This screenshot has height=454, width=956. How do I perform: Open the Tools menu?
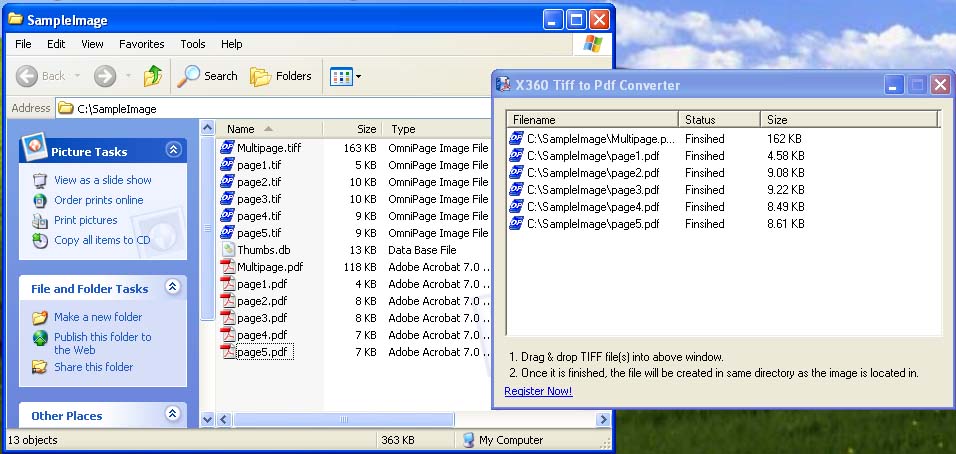tap(193, 44)
